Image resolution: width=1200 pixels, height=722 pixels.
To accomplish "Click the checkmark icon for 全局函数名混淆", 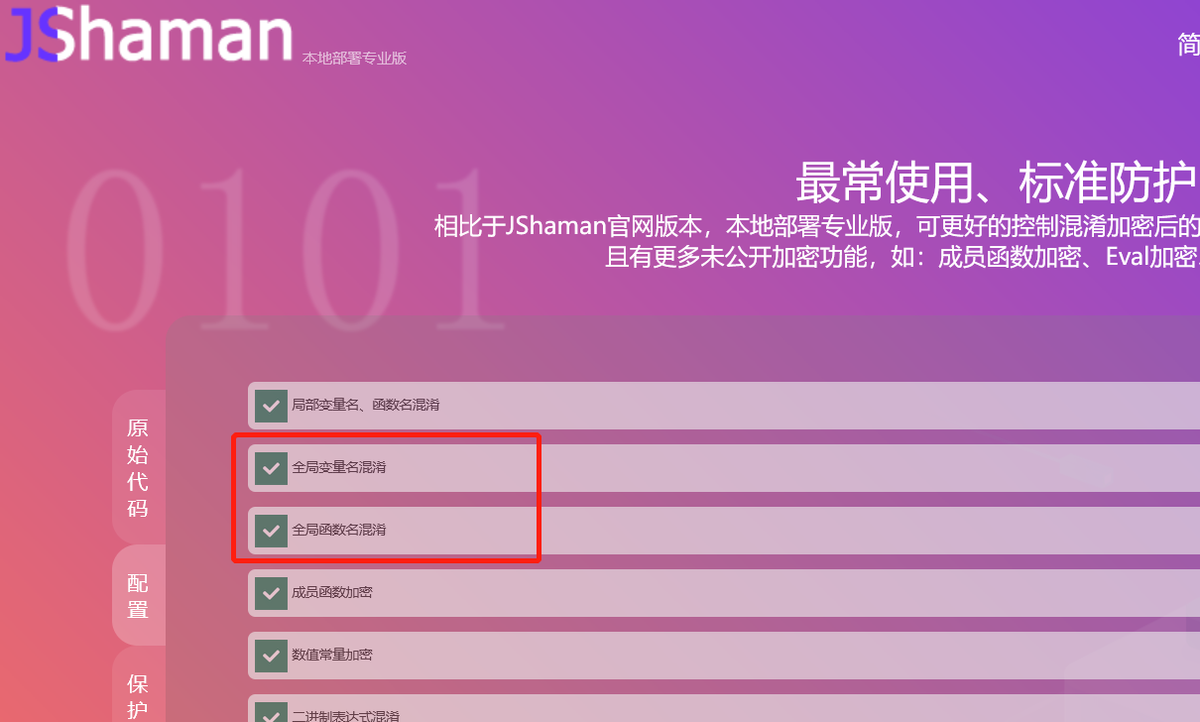I will (270, 531).
